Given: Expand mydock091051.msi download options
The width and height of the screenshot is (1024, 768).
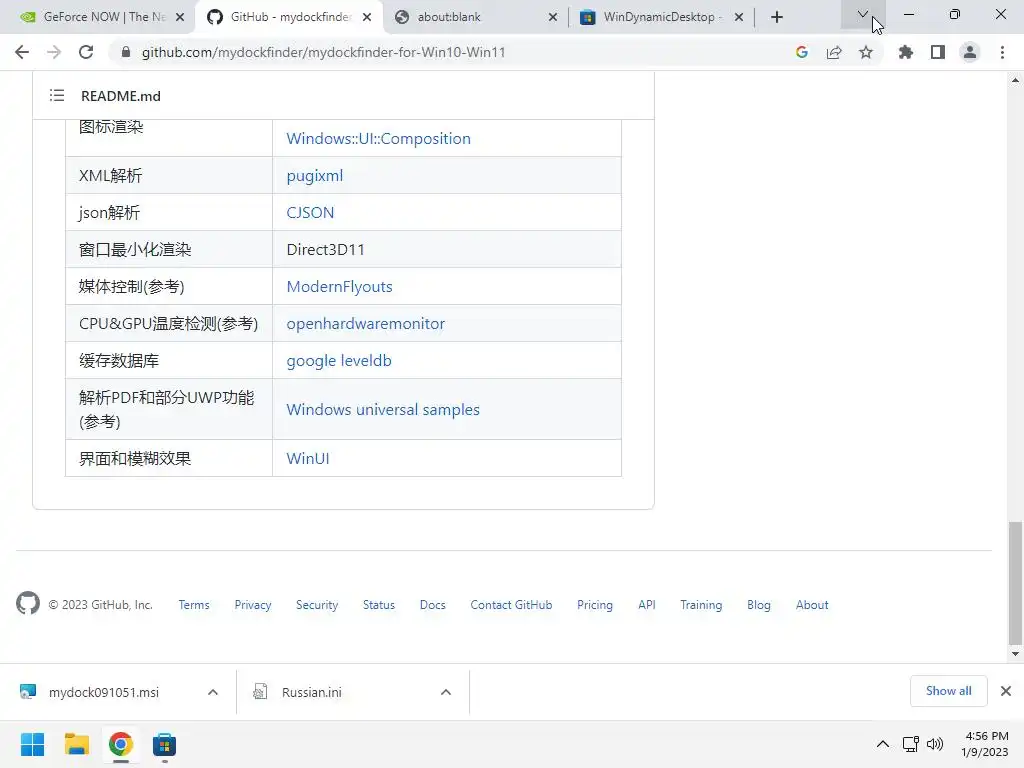Looking at the screenshot, I should [x=213, y=692].
